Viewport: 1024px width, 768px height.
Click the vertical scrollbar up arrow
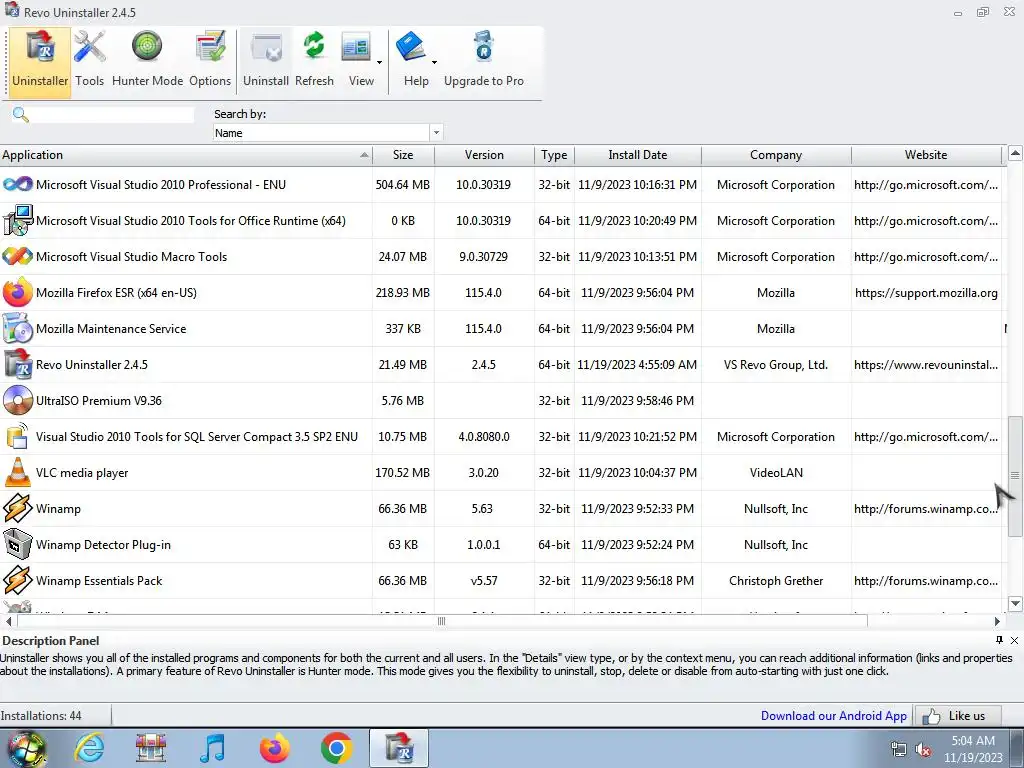point(1015,154)
